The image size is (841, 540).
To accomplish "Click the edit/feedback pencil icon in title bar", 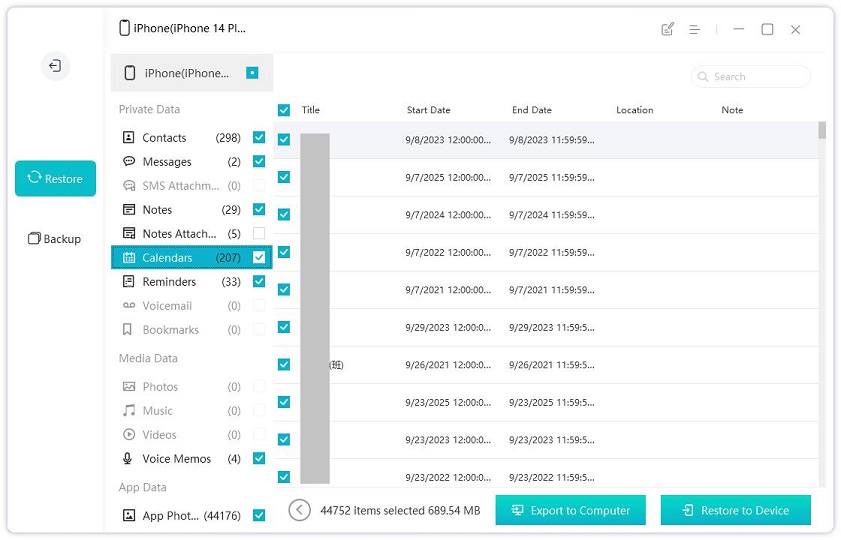I will (667, 29).
